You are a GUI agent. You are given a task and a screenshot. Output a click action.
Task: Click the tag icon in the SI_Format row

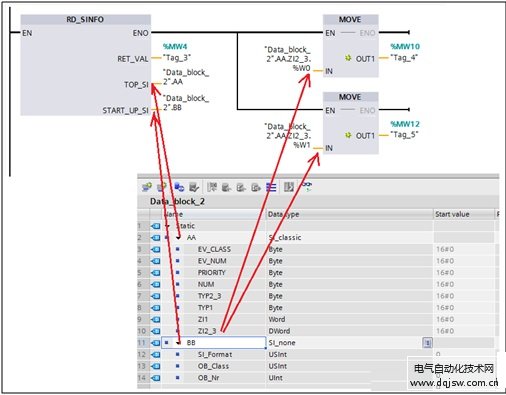155,355
